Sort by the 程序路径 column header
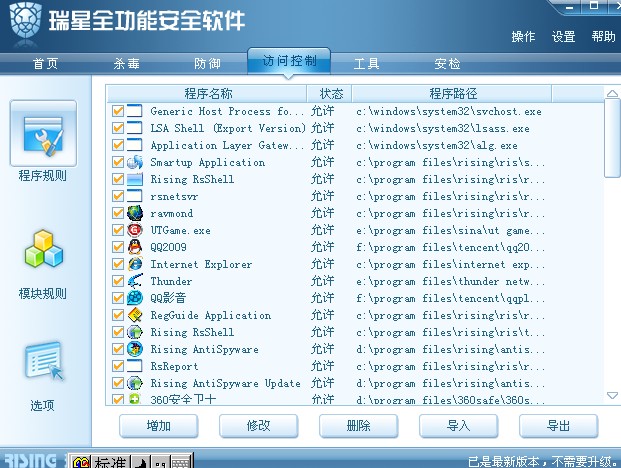This screenshot has height=468, width=621. coord(452,94)
